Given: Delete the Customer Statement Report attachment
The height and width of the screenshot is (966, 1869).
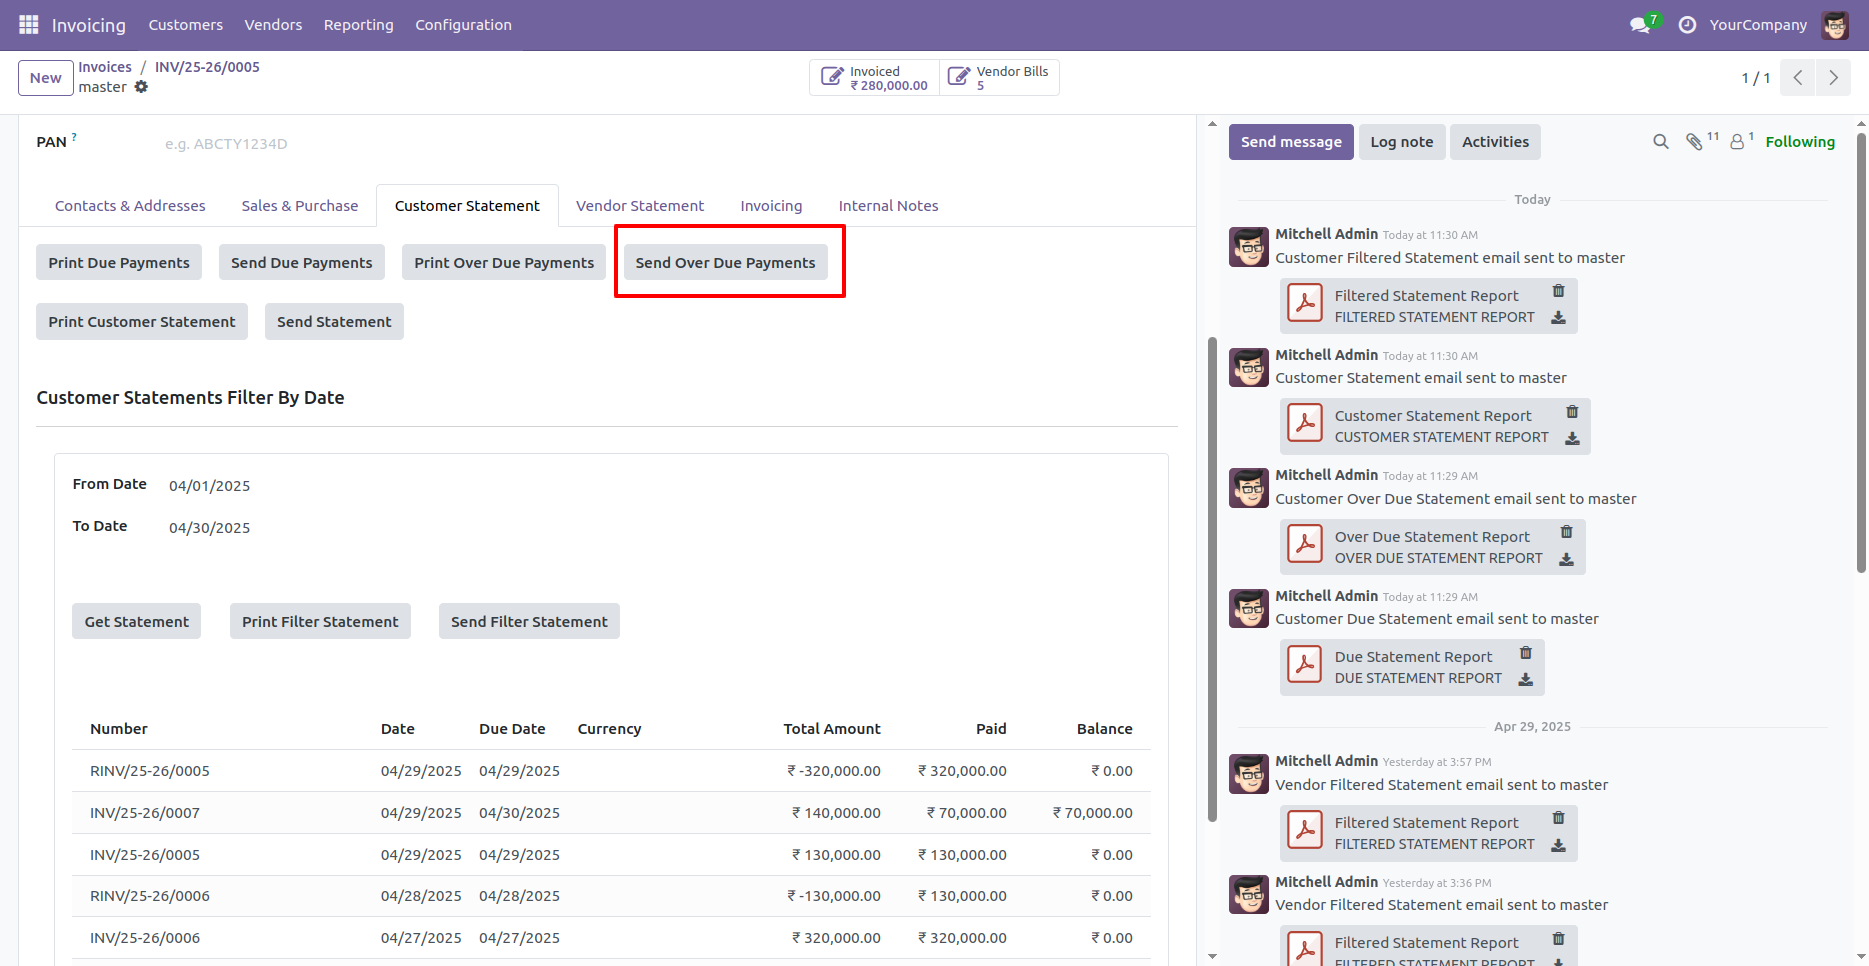Looking at the screenshot, I should tap(1571, 411).
